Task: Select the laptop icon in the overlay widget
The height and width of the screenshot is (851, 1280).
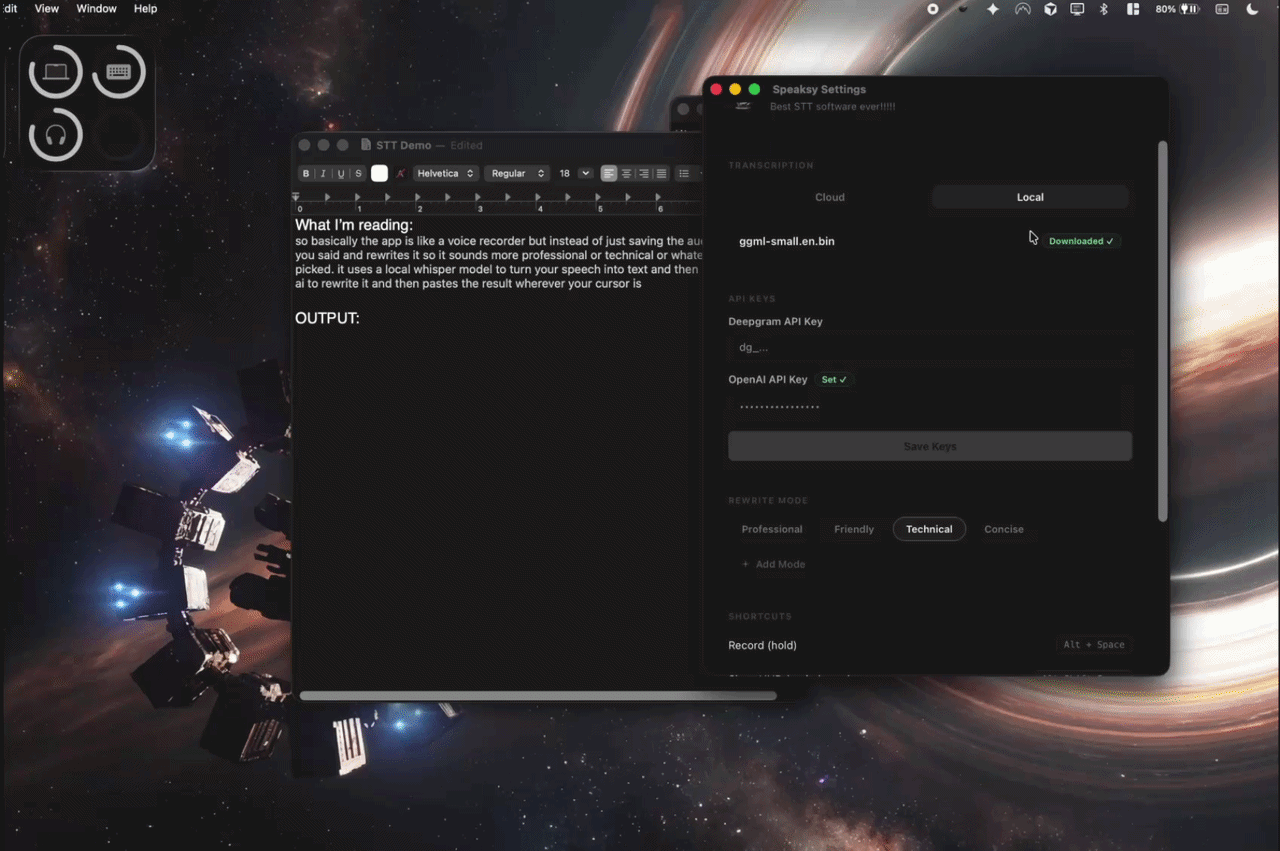Action: coord(55,71)
